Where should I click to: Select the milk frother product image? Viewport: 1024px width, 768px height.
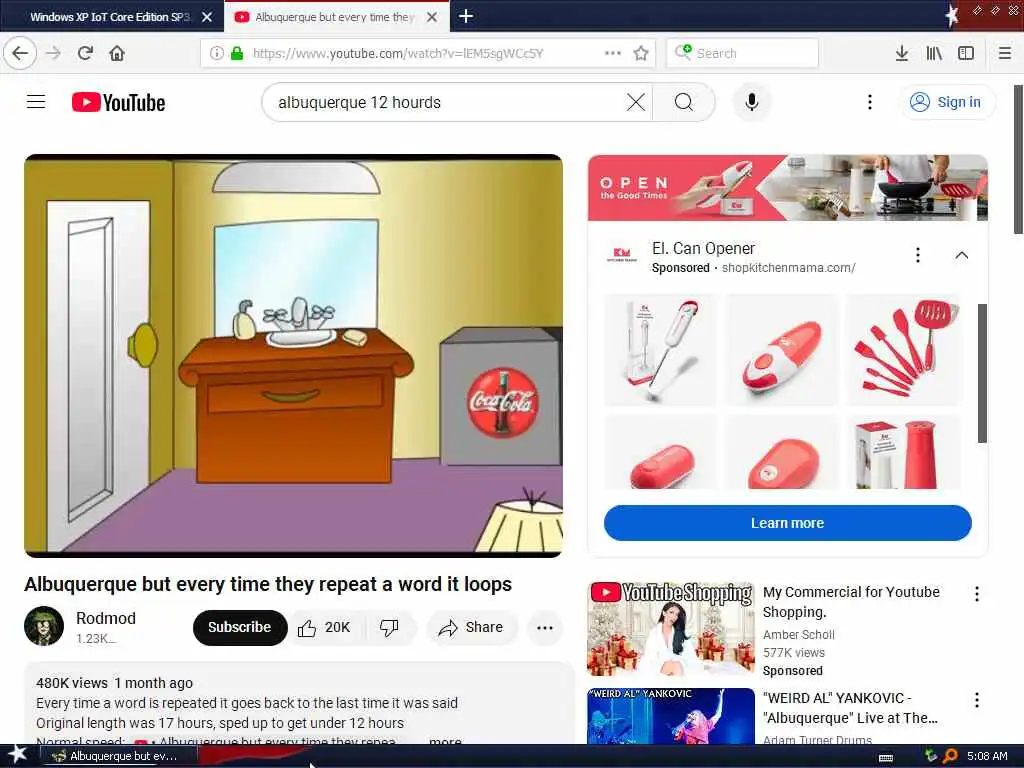pyautogui.click(x=660, y=349)
